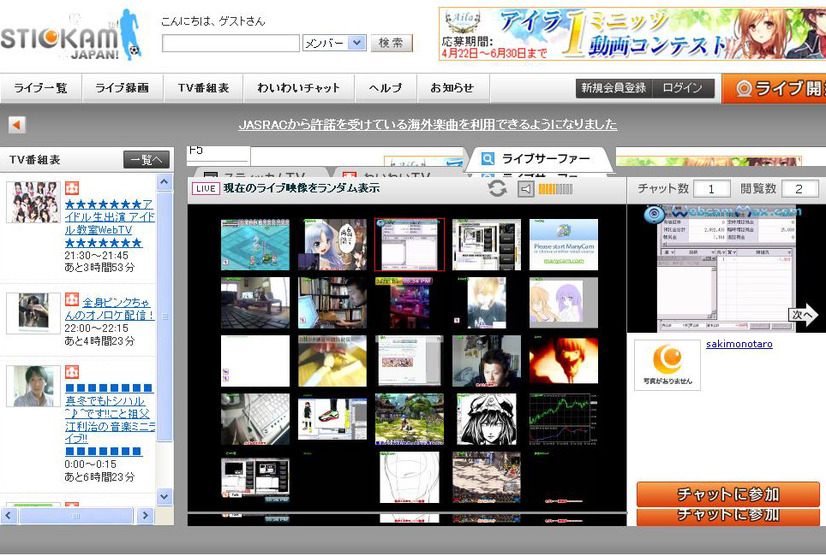Click the ログイン button
The height and width of the screenshot is (556, 826).
click(x=683, y=88)
